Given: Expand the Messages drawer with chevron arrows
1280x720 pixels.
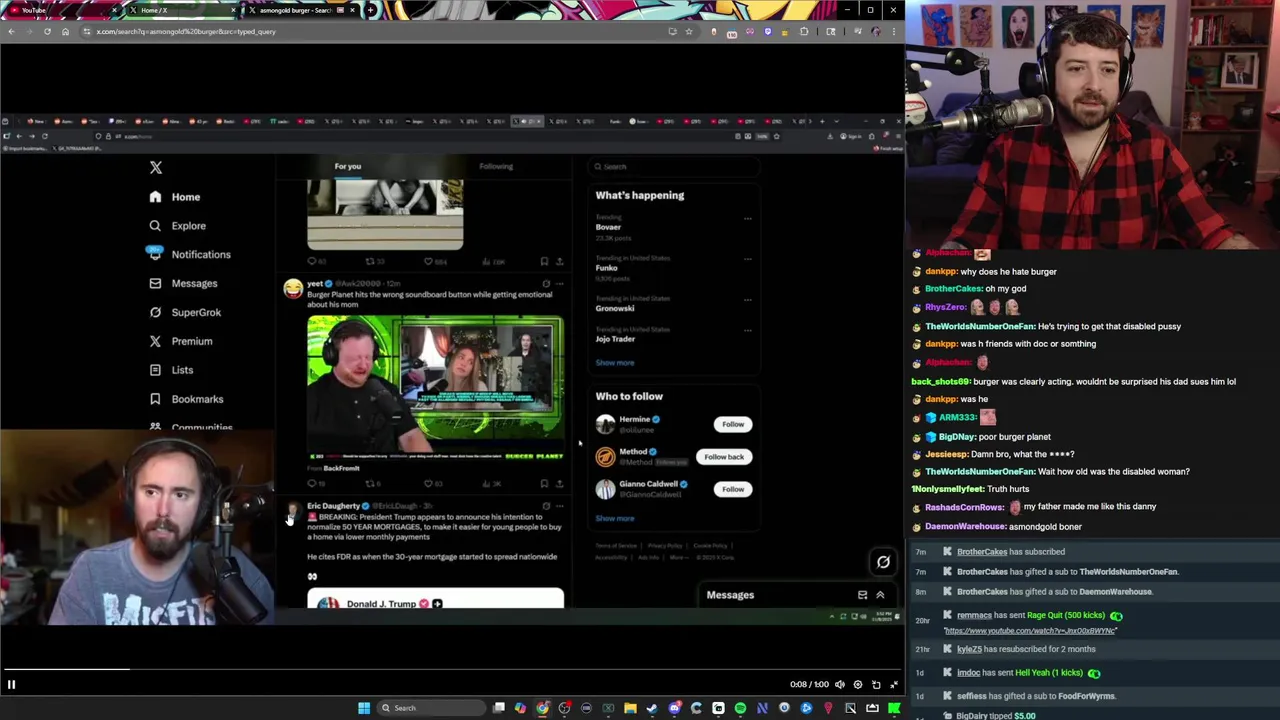Looking at the screenshot, I should click(x=880, y=595).
